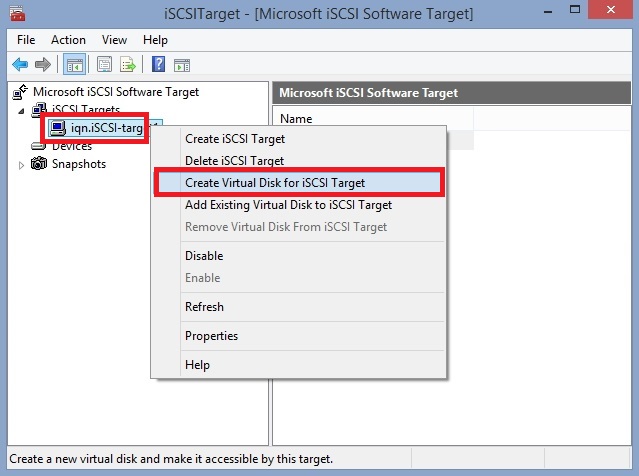This screenshot has height=476, width=639.
Task: Minimize the iSCSITarget window
Action: tap(548, 11)
